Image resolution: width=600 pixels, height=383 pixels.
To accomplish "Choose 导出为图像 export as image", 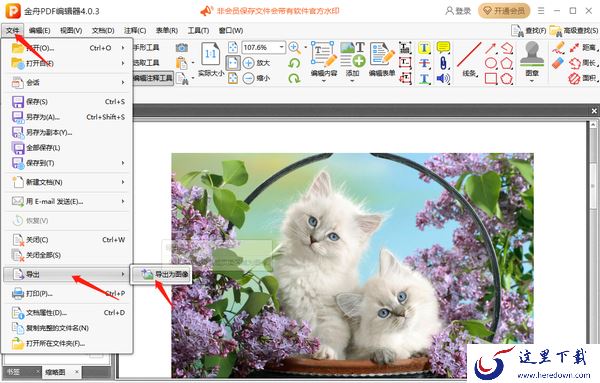I will point(161,274).
